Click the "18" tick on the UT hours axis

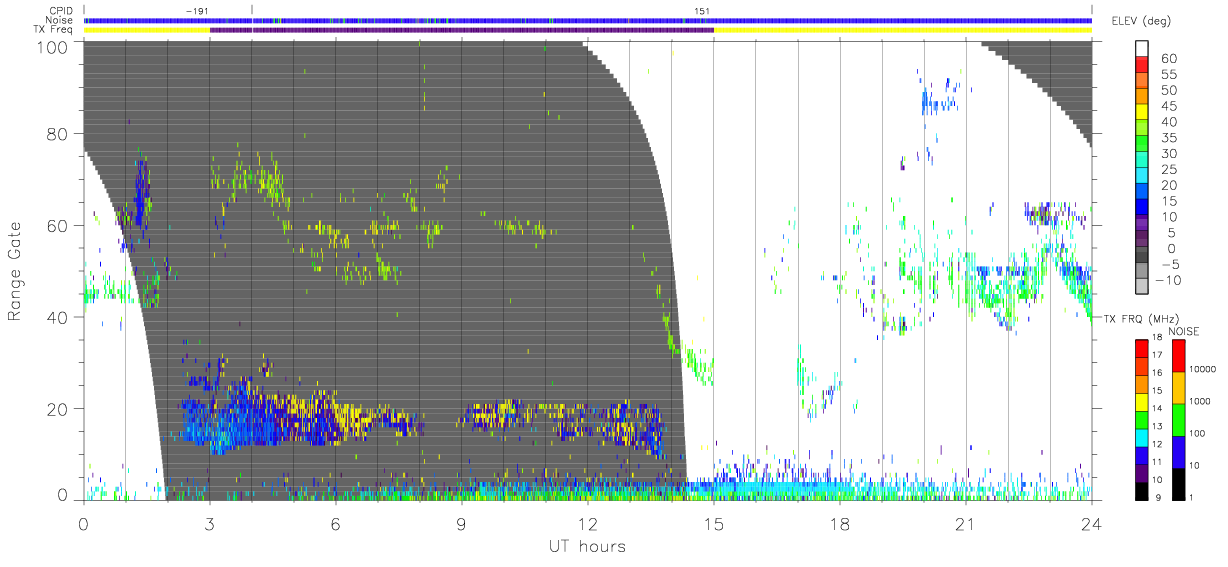[x=839, y=524]
